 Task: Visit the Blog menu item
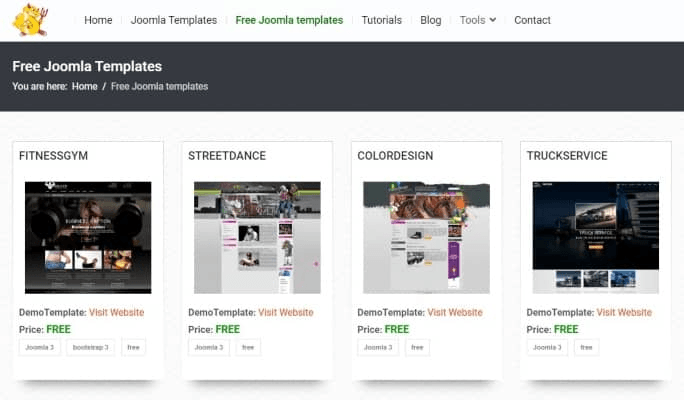[x=431, y=20]
